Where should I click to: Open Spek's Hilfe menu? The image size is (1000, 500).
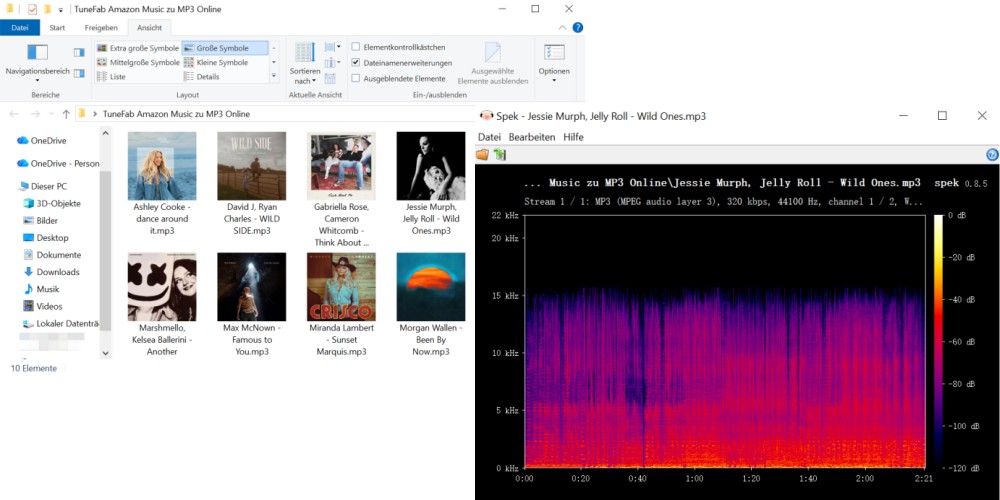coord(573,137)
